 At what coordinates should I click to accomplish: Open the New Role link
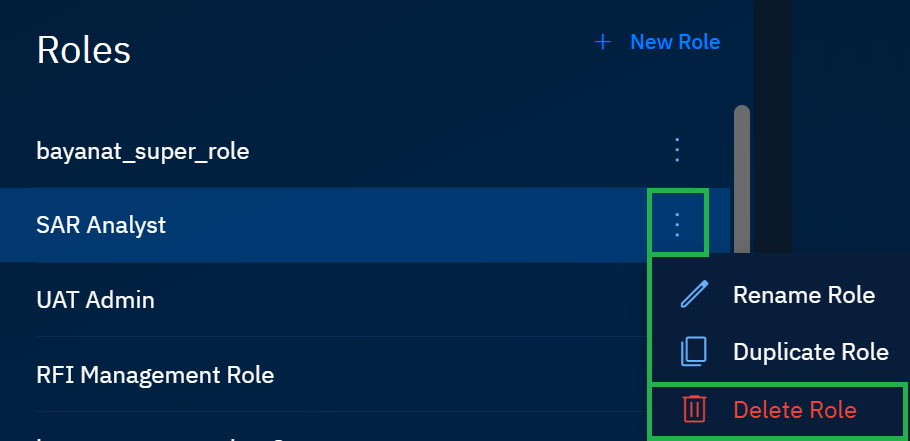[x=674, y=42]
